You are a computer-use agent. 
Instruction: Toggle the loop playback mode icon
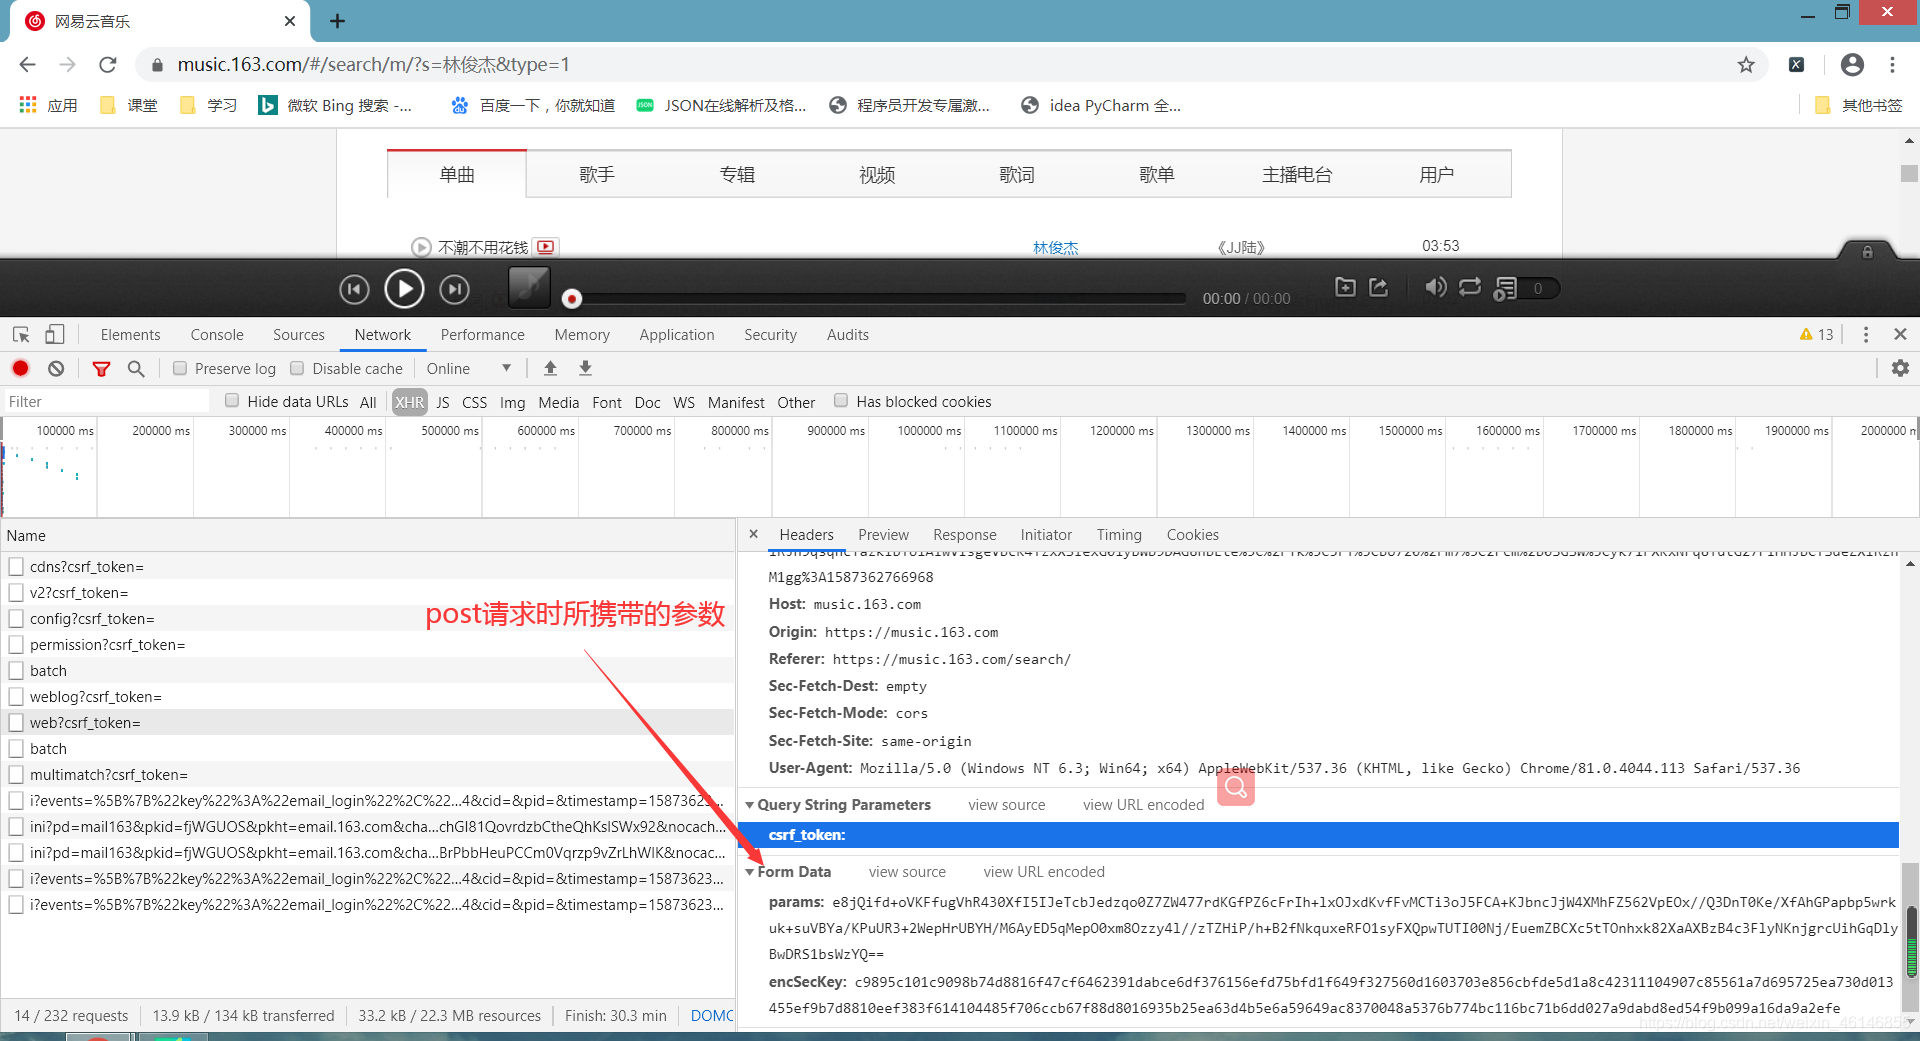click(1469, 288)
